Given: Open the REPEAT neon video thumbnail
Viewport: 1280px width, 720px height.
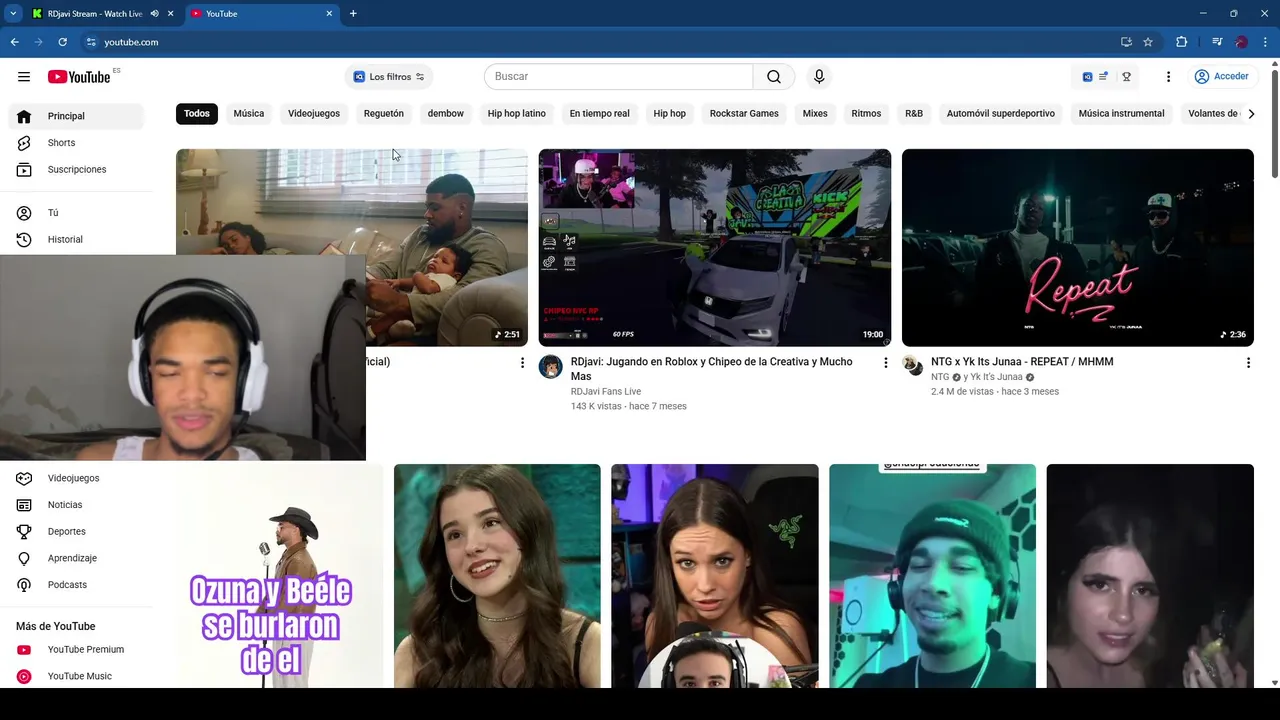Looking at the screenshot, I should [1078, 248].
